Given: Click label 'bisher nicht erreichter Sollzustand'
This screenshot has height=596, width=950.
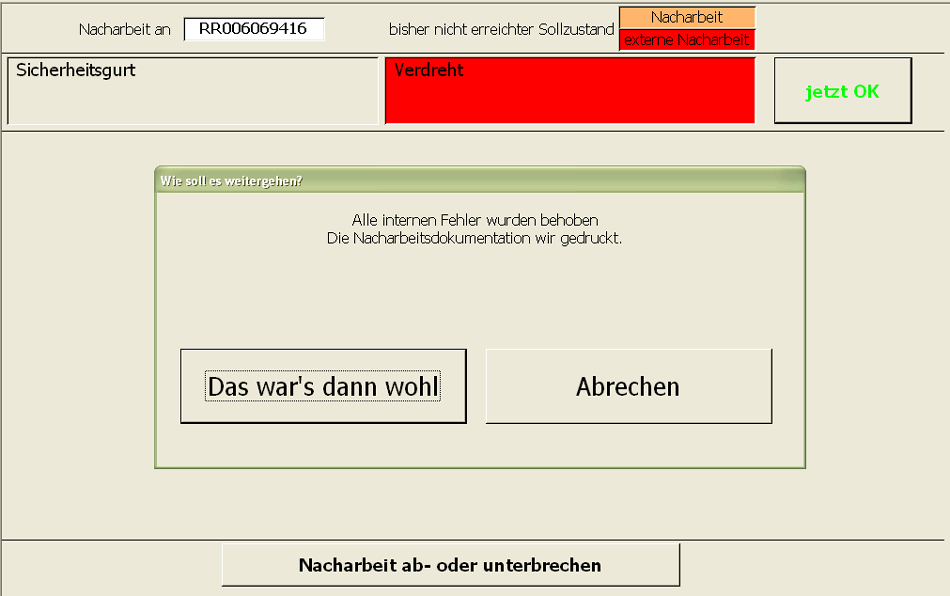Looking at the screenshot, I should pos(501,29).
